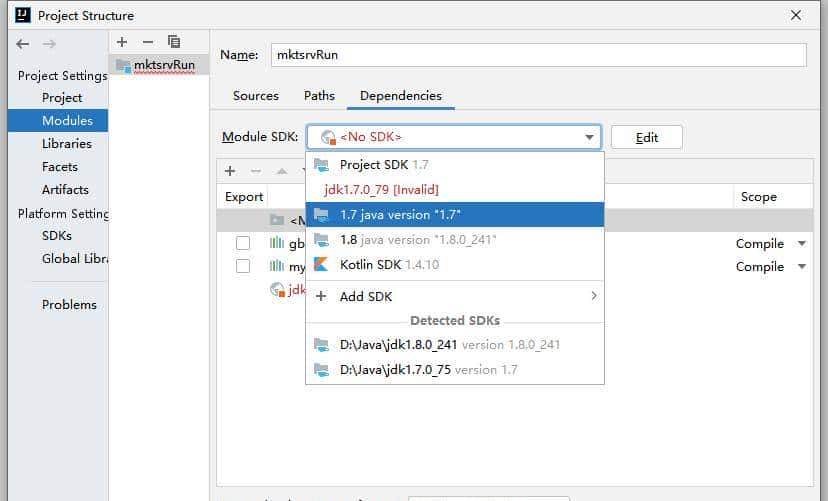828x501 pixels.
Task: Click the invalid jdk entry icon in dependencies list
Action: [x=277, y=289]
